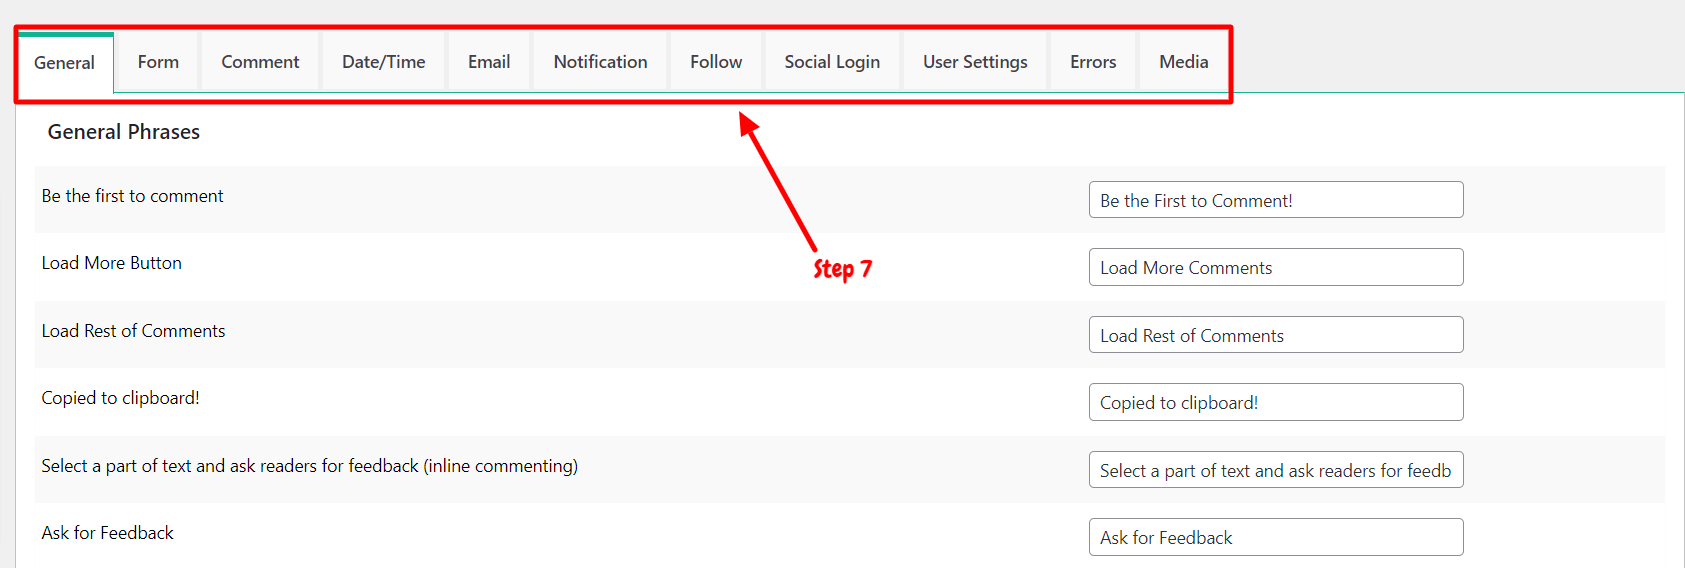Screen dimensions: 1685x568
Task: Switch to the Form tab
Action: pos(158,62)
